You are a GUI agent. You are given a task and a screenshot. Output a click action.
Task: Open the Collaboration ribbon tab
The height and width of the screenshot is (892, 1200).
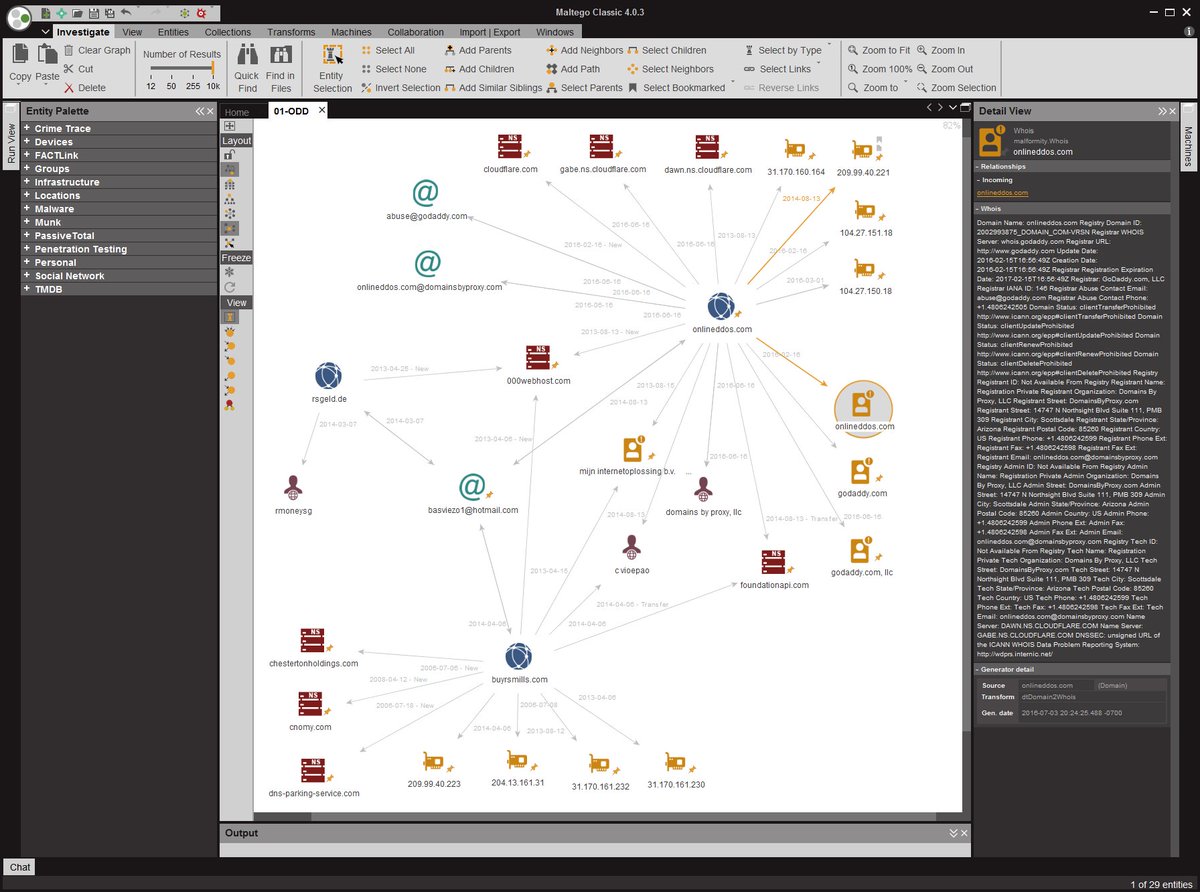(x=416, y=32)
